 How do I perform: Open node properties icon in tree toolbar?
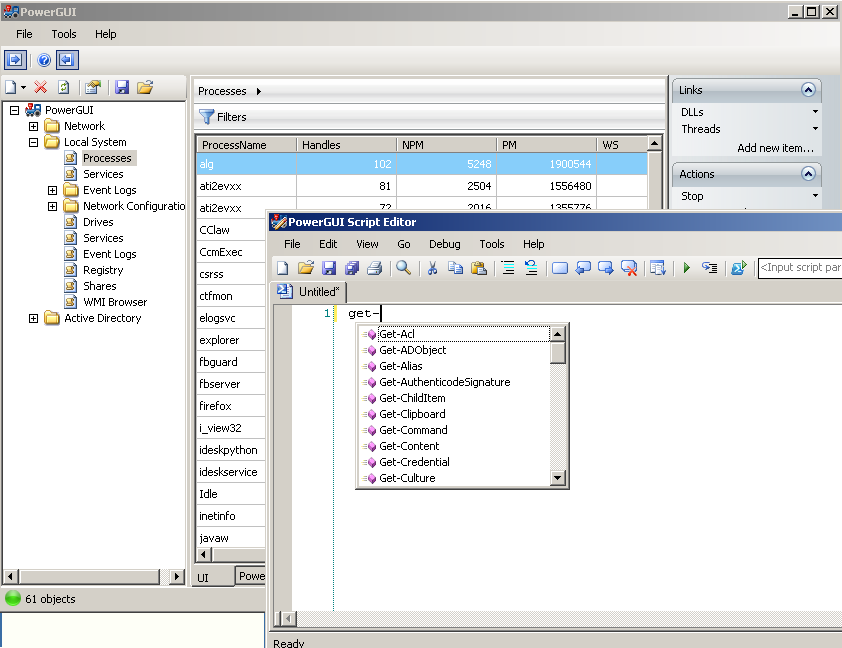pyautogui.click(x=93, y=87)
